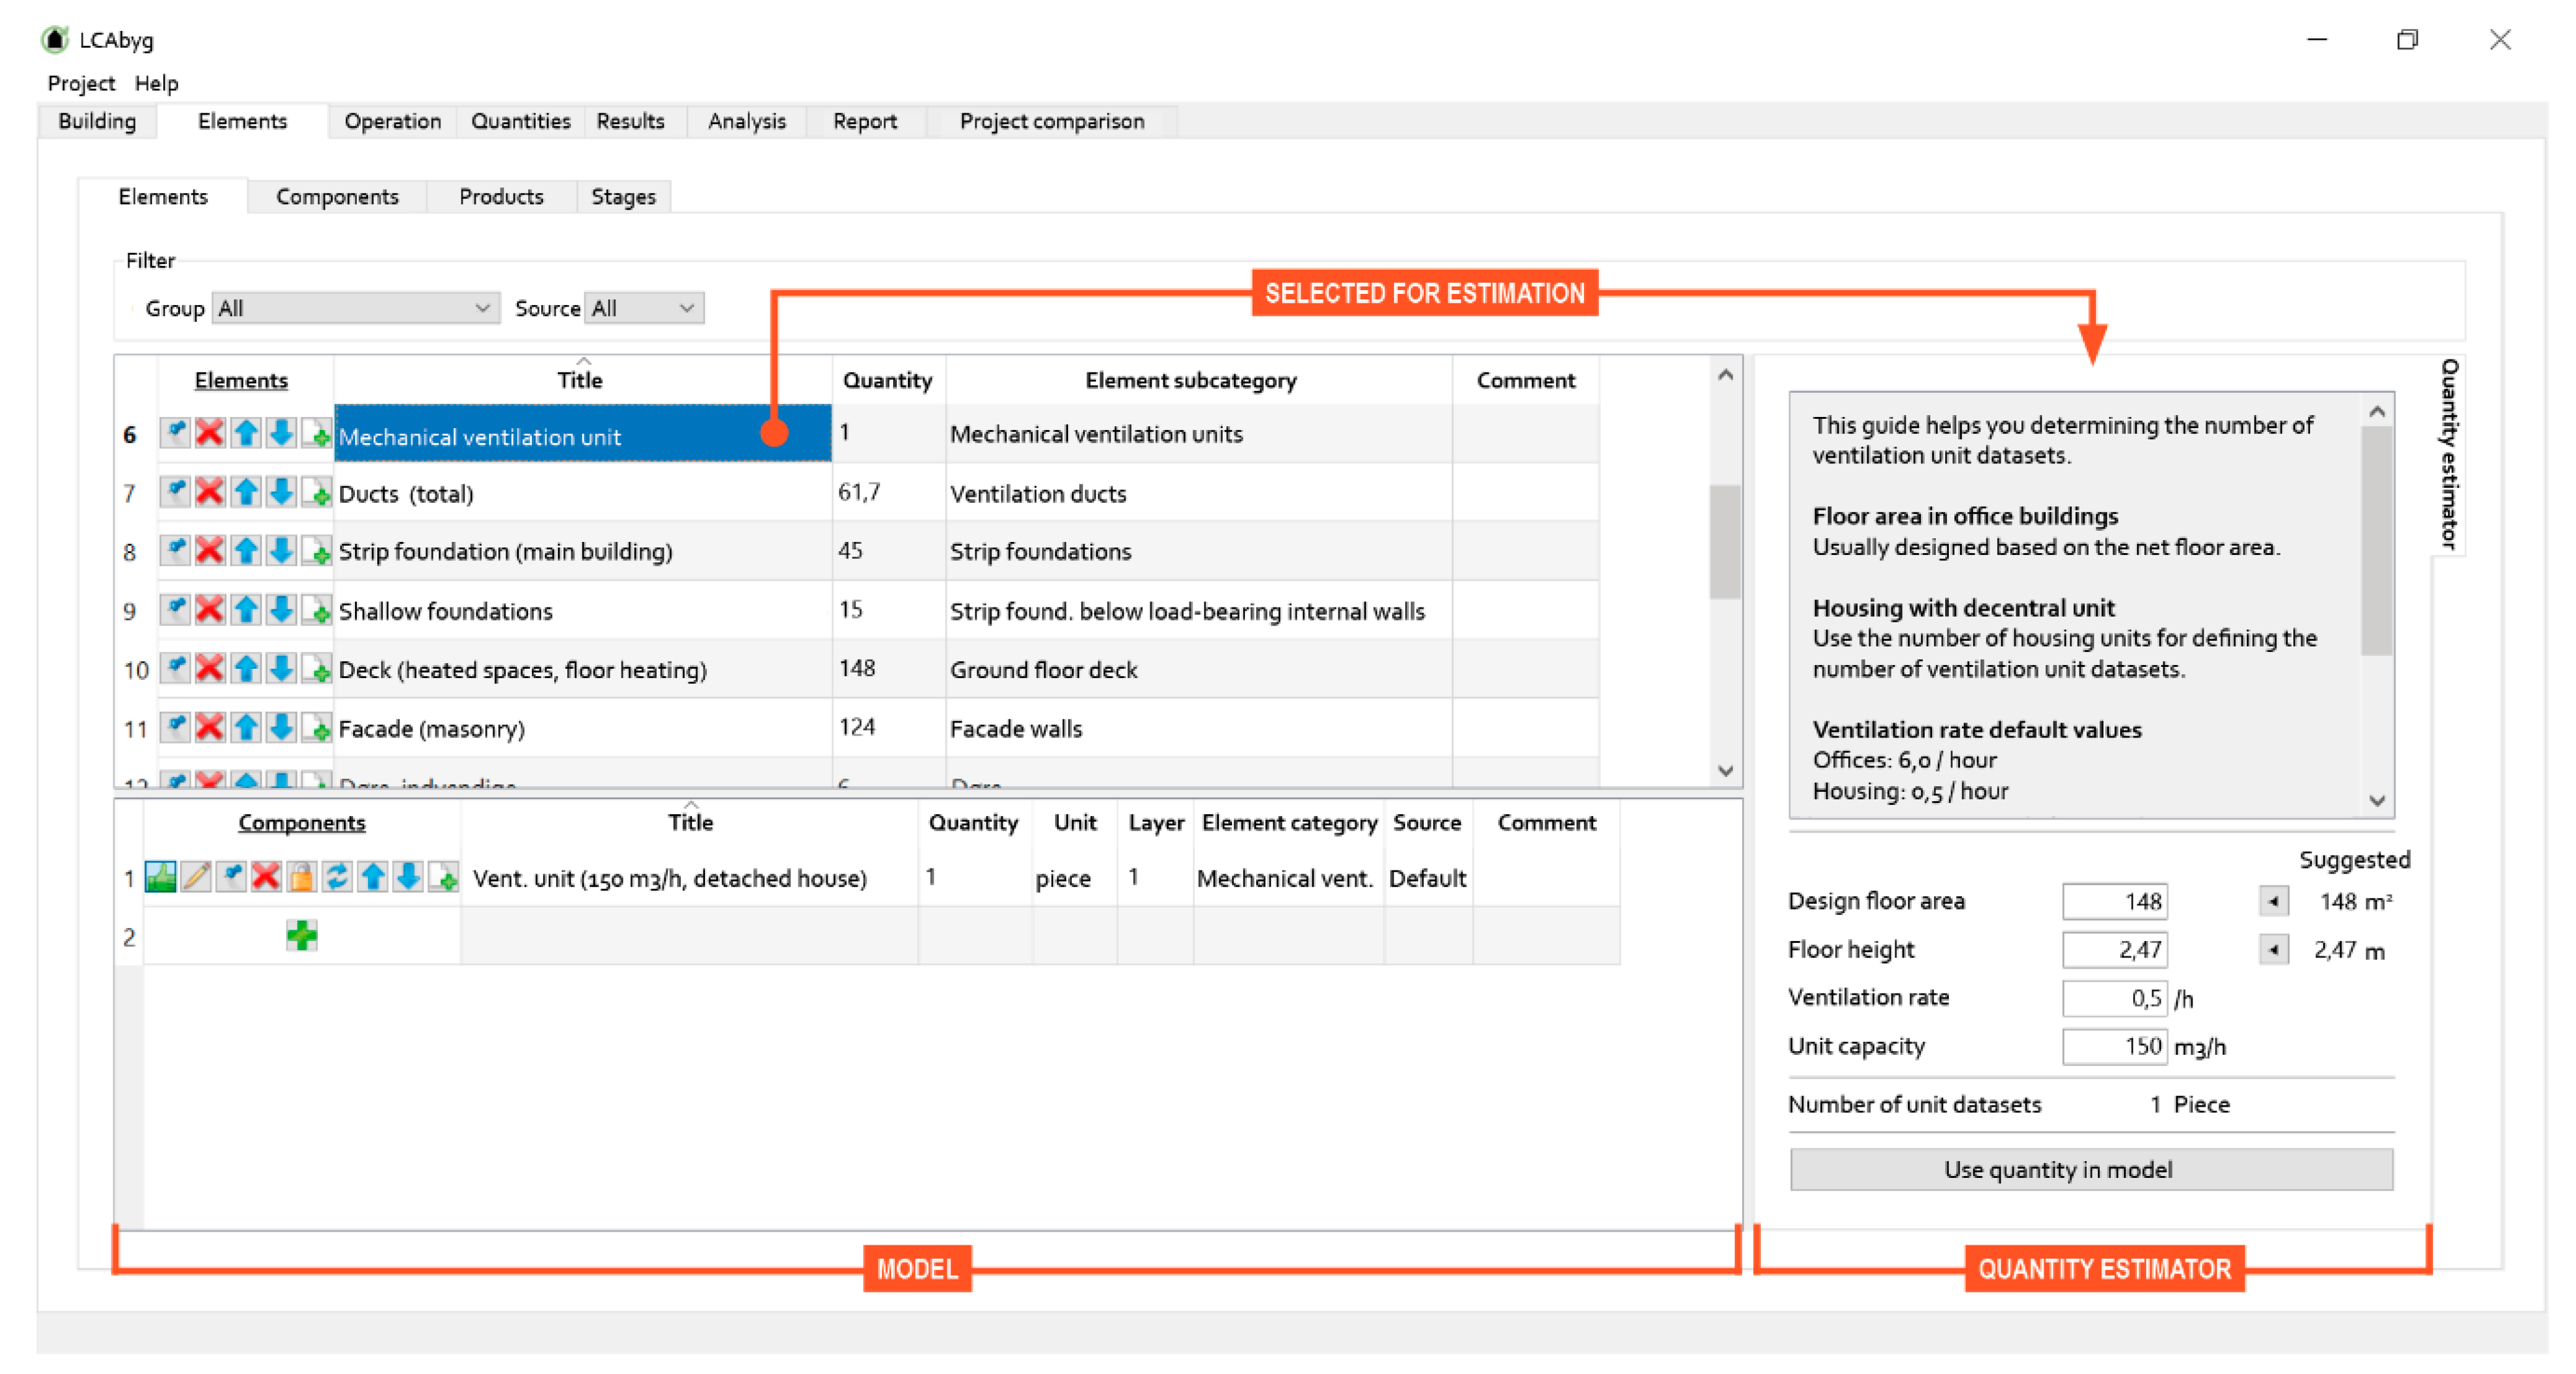The width and height of the screenshot is (2576, 1374).
Task: Click the orange padlock icon on component
Action: (301, 877)
